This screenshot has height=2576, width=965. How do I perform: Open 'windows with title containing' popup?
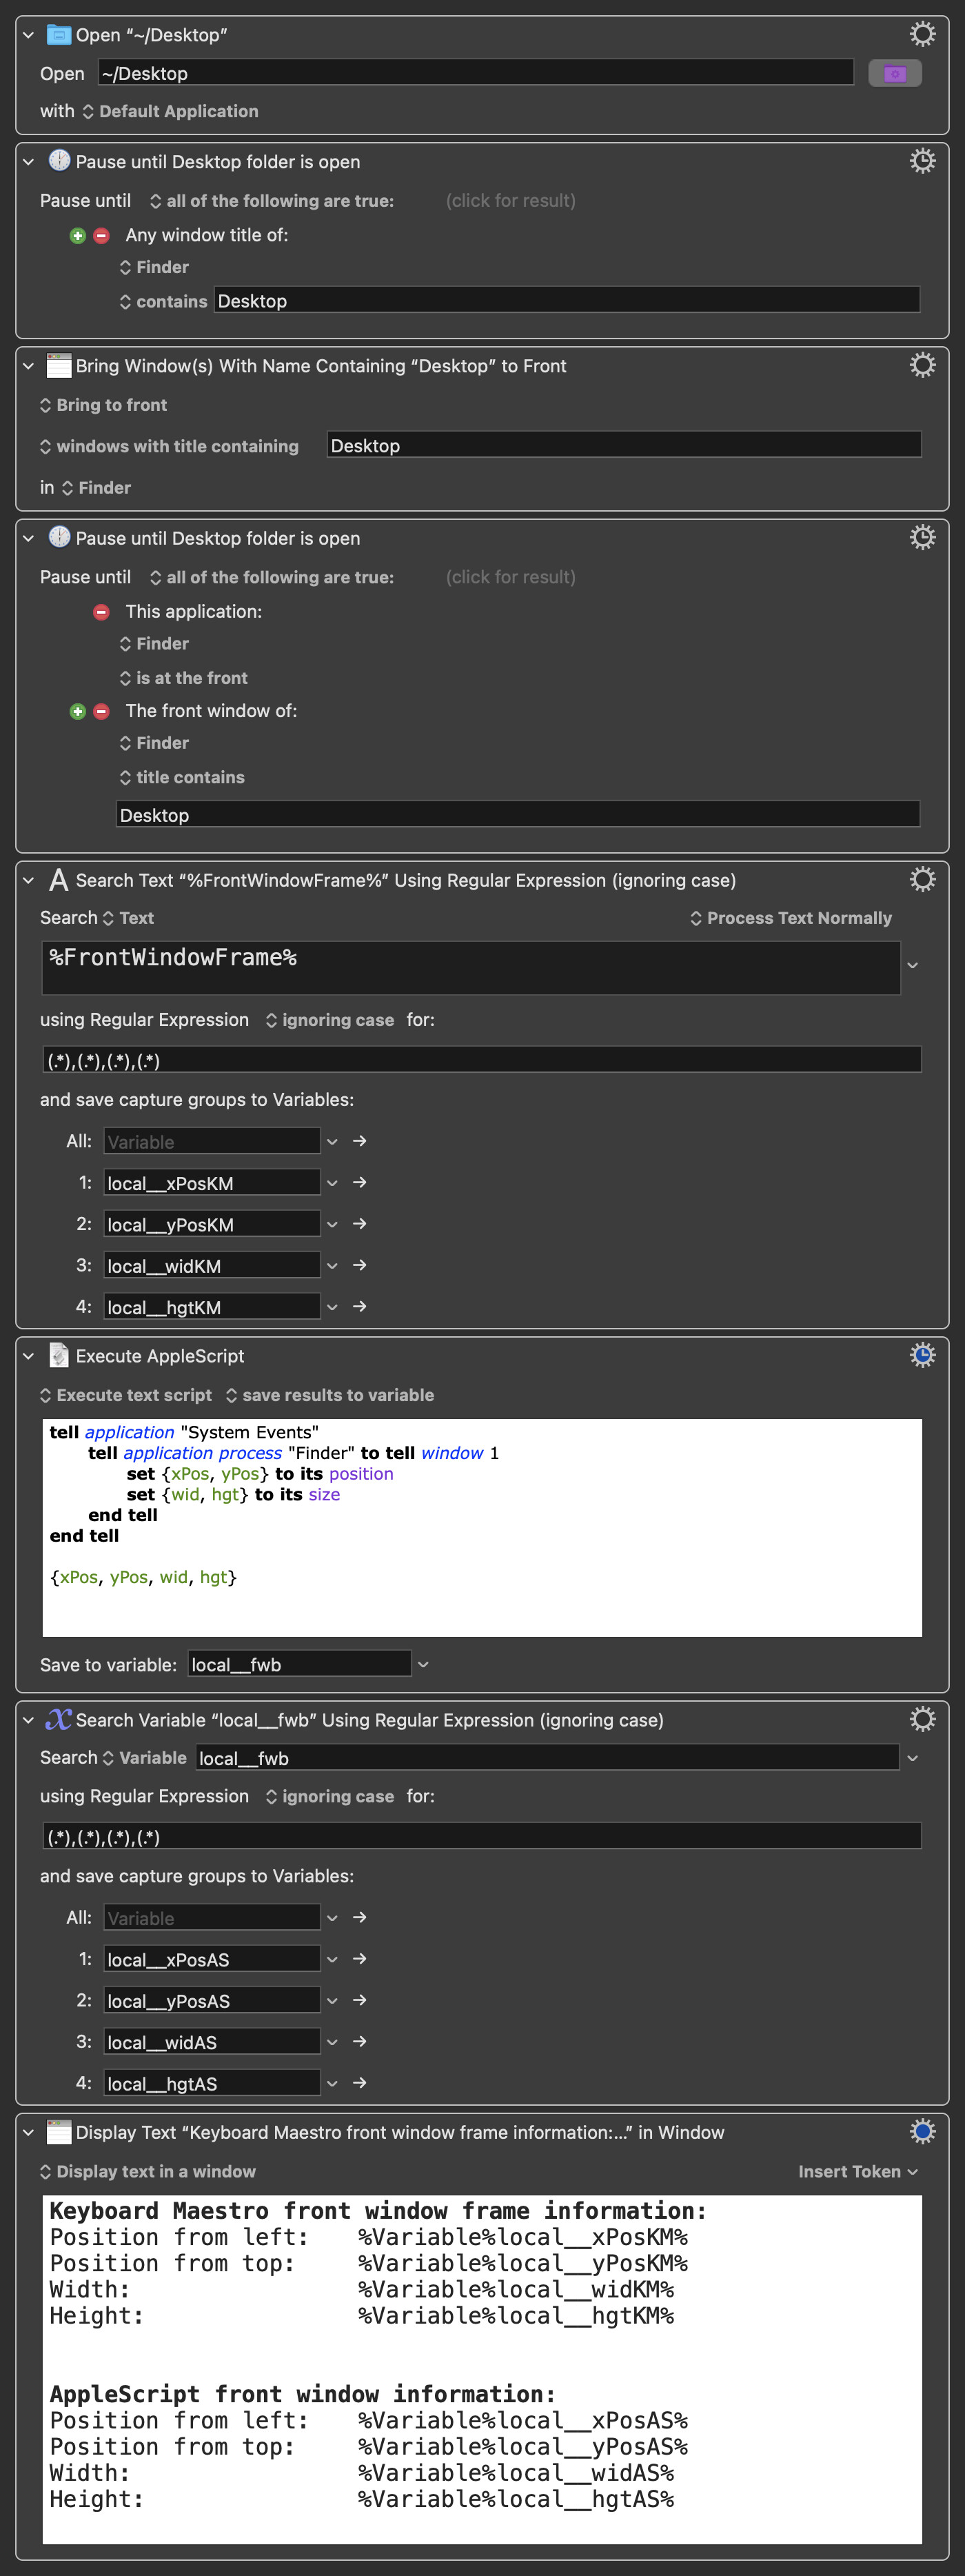(169, 446)
